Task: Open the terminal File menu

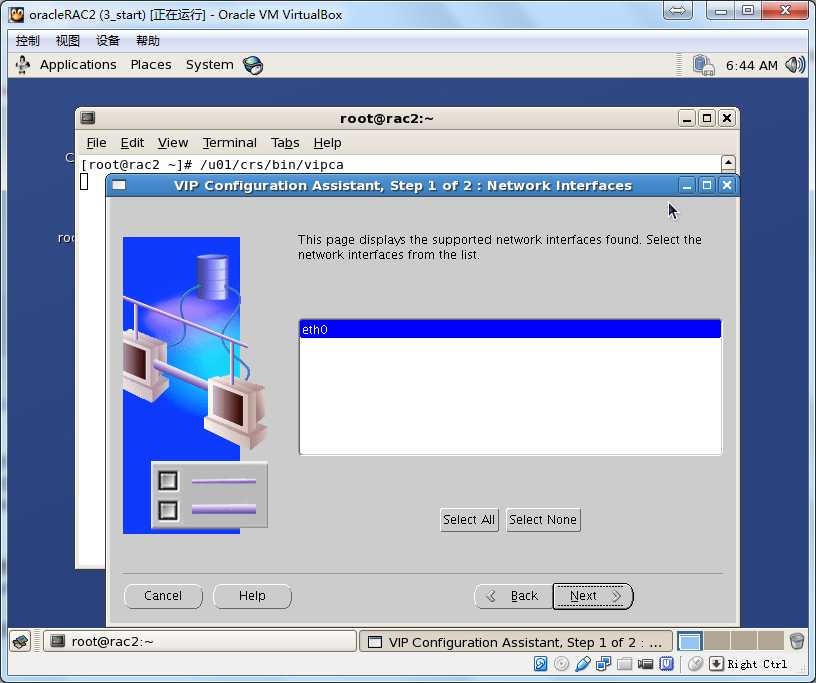Action: (96, 143)
